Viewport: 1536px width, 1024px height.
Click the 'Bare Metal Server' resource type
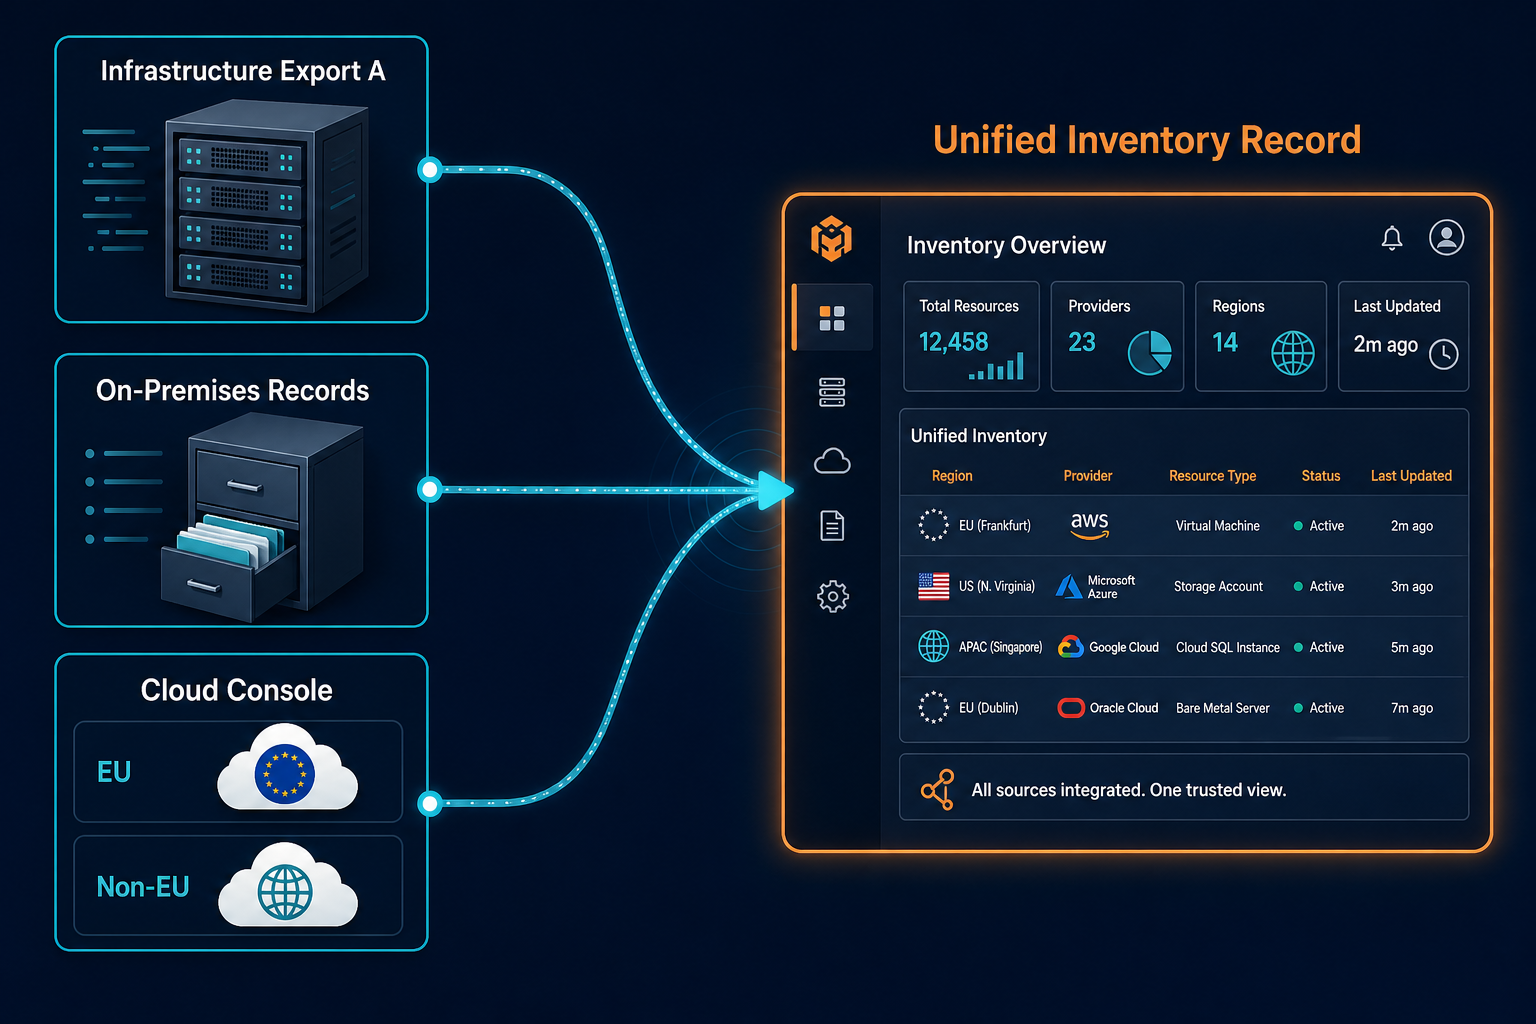1223,708
